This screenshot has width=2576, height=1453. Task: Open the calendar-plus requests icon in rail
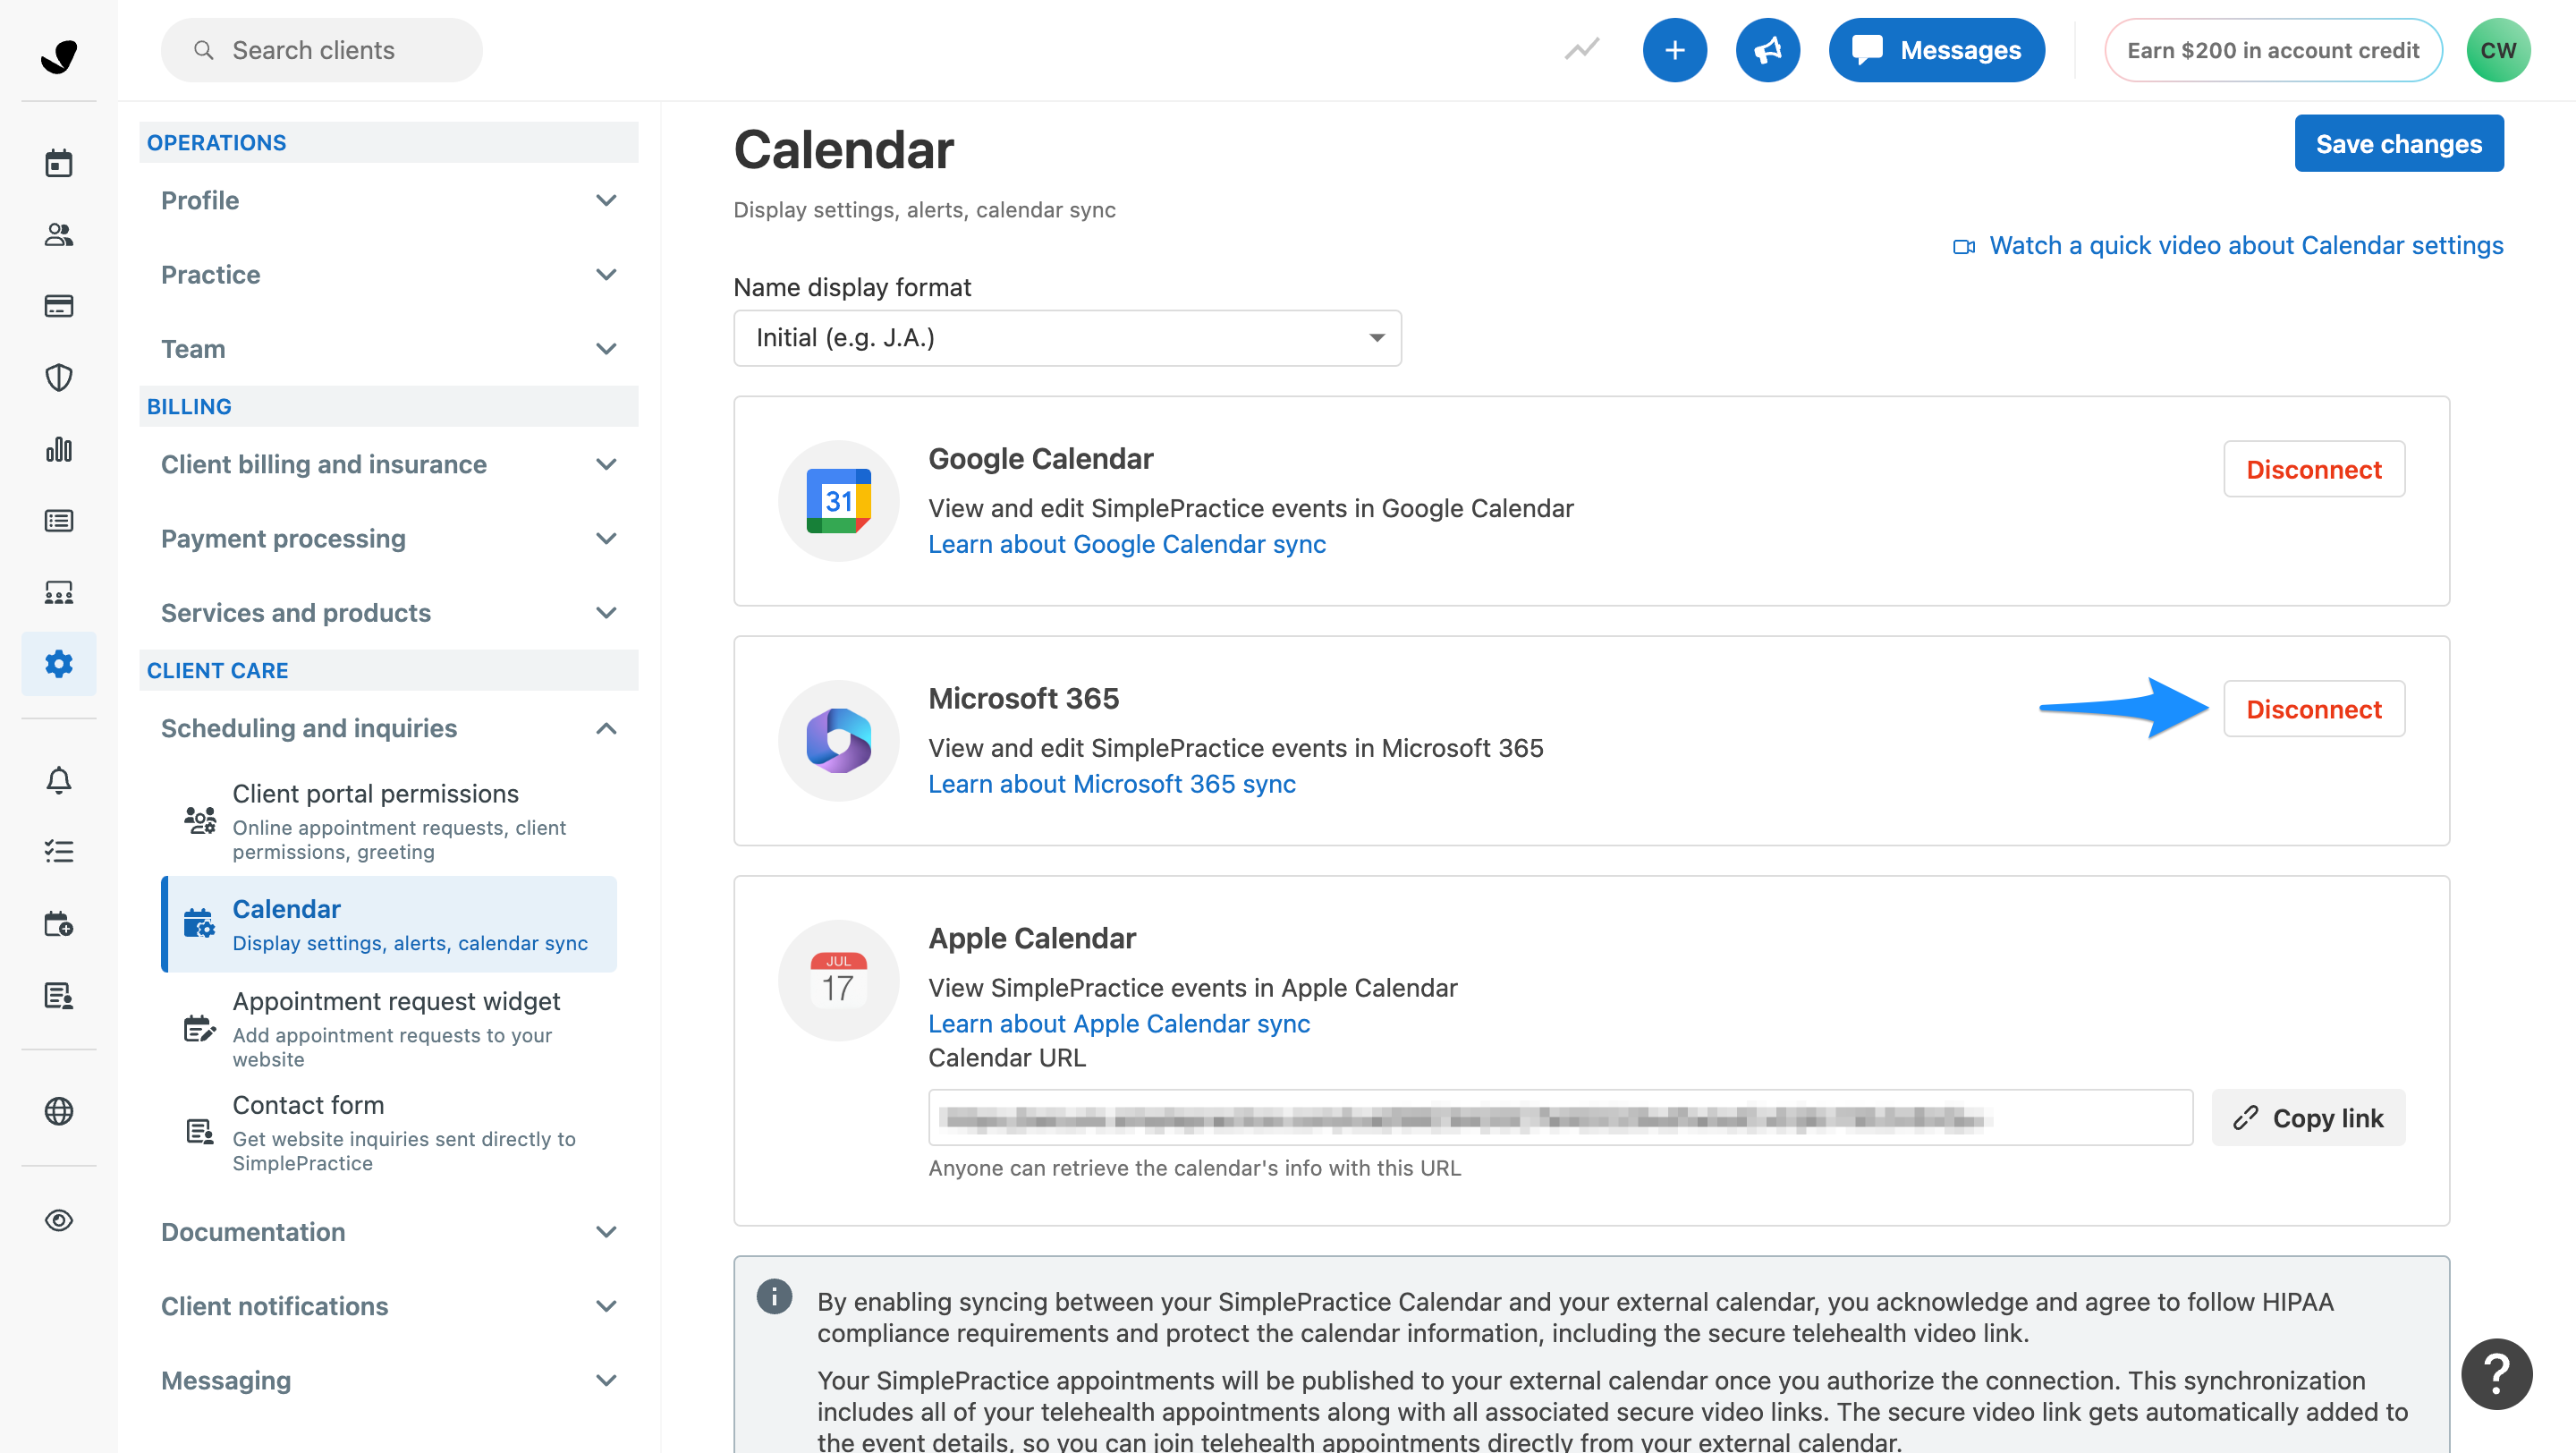click(x=59, y=923)
